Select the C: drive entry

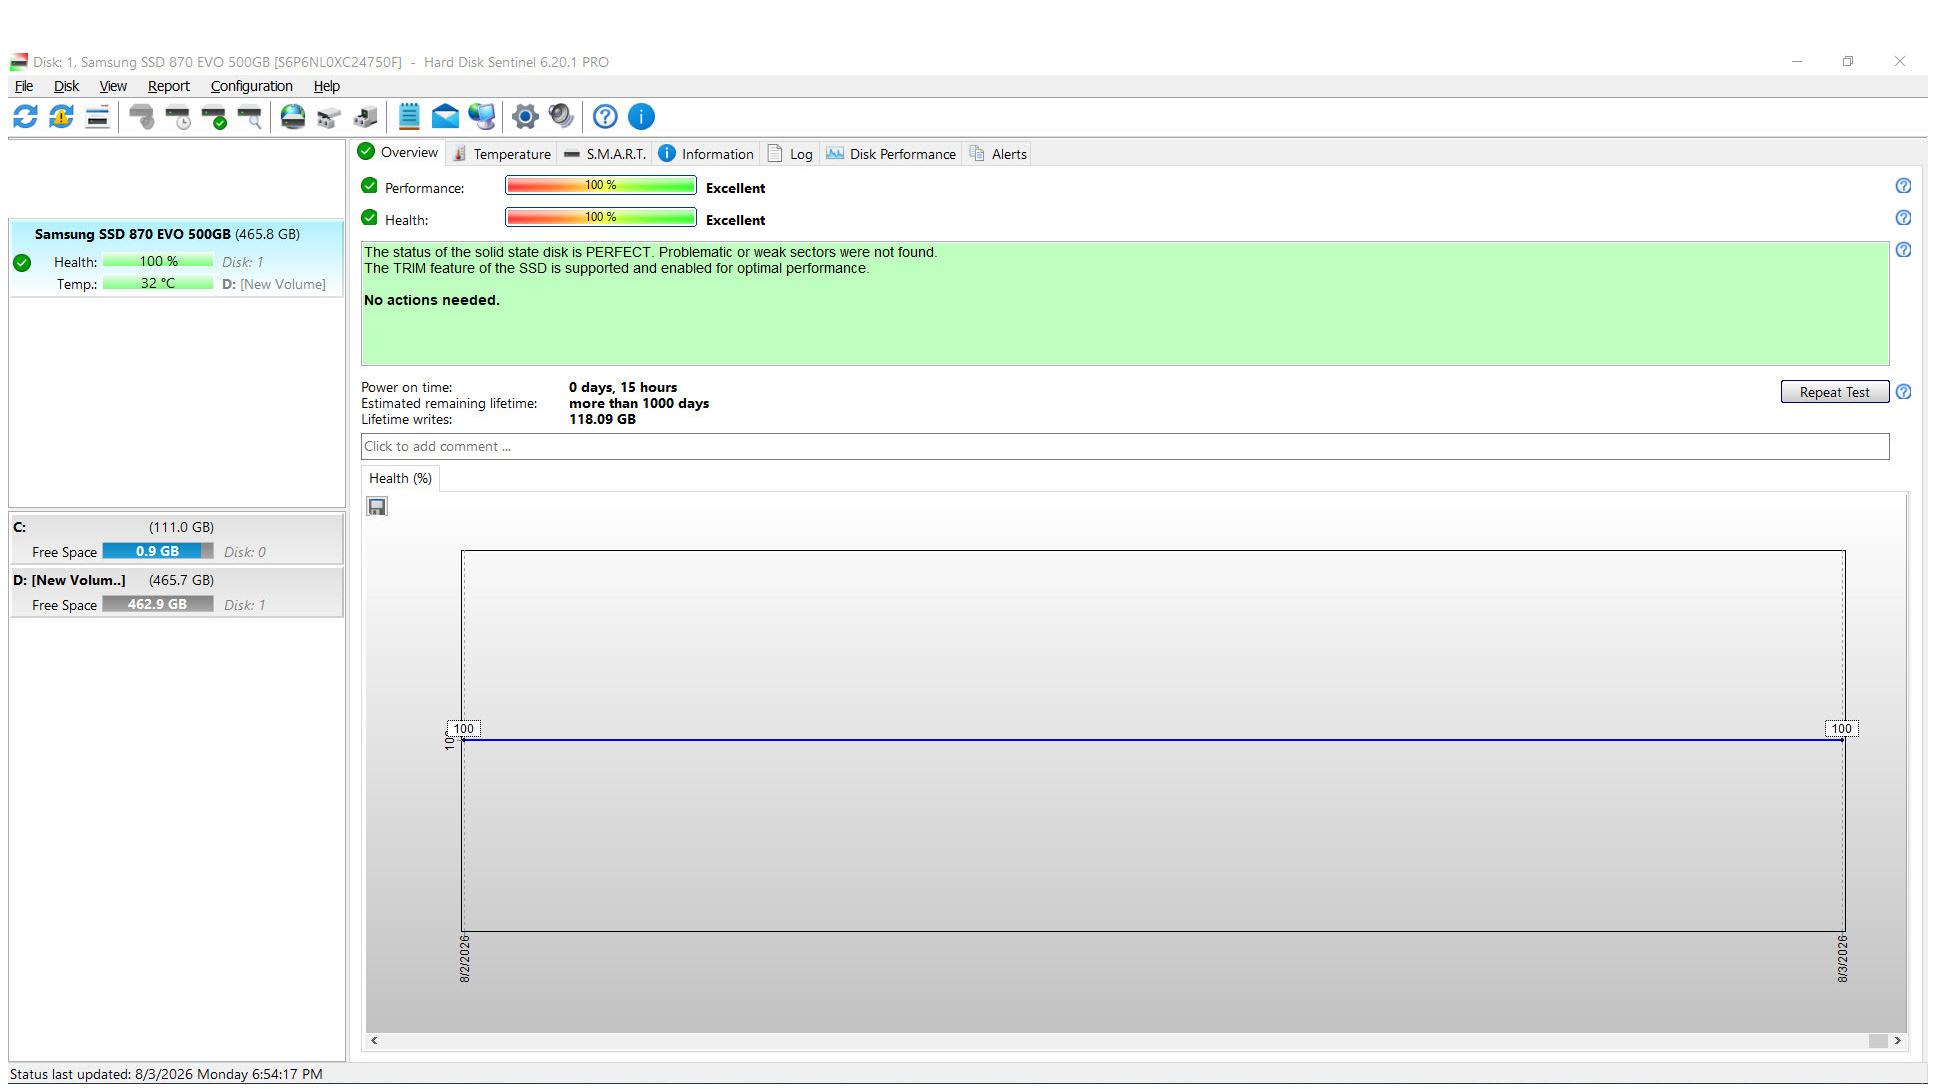pos(176,538)
